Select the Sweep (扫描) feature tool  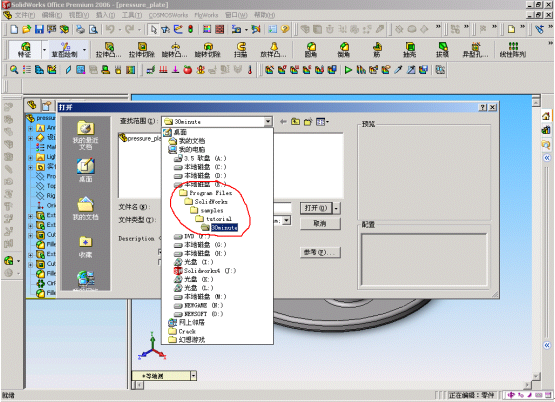241,50
